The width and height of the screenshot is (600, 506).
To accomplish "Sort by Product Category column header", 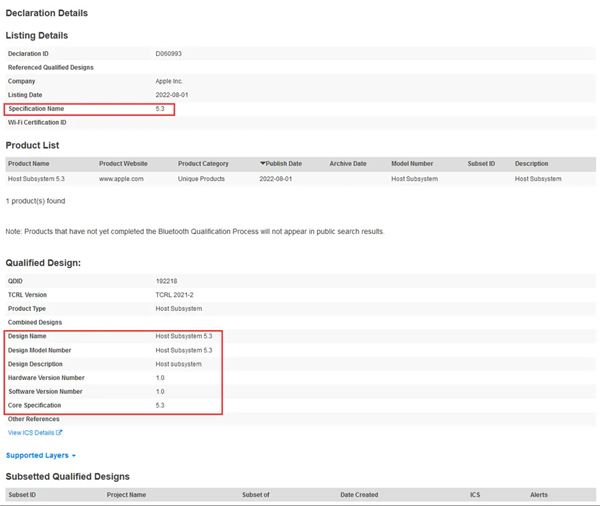I will (x=203, y=163).
